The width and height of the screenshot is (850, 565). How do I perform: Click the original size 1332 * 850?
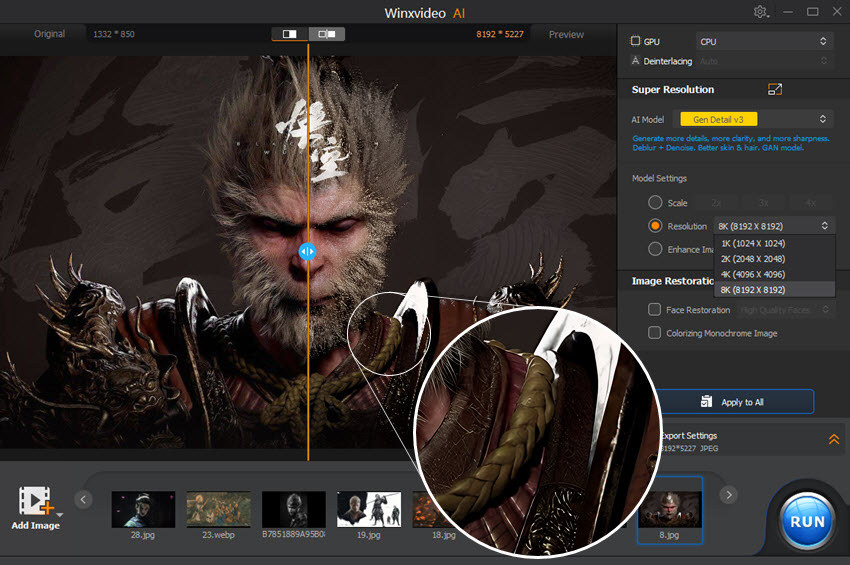114,34
